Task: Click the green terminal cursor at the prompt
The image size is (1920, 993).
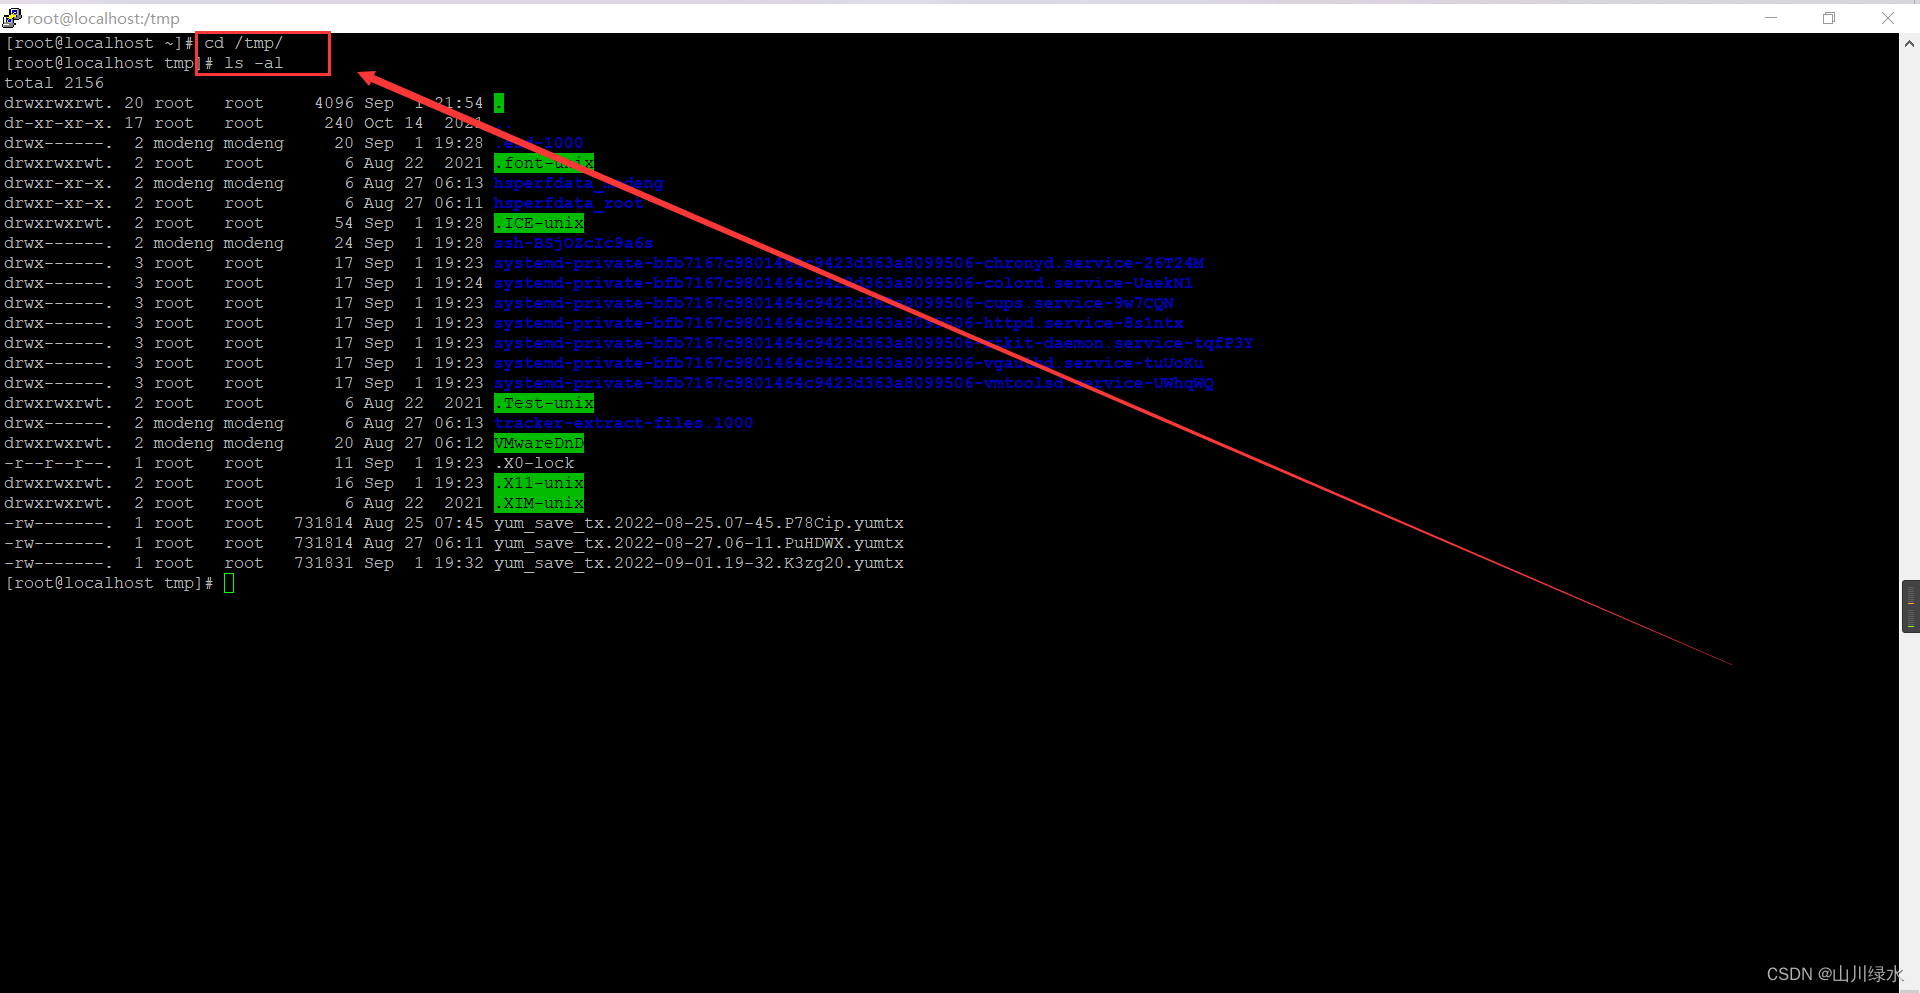Action: pyautogui.click(x=229, y=583)
